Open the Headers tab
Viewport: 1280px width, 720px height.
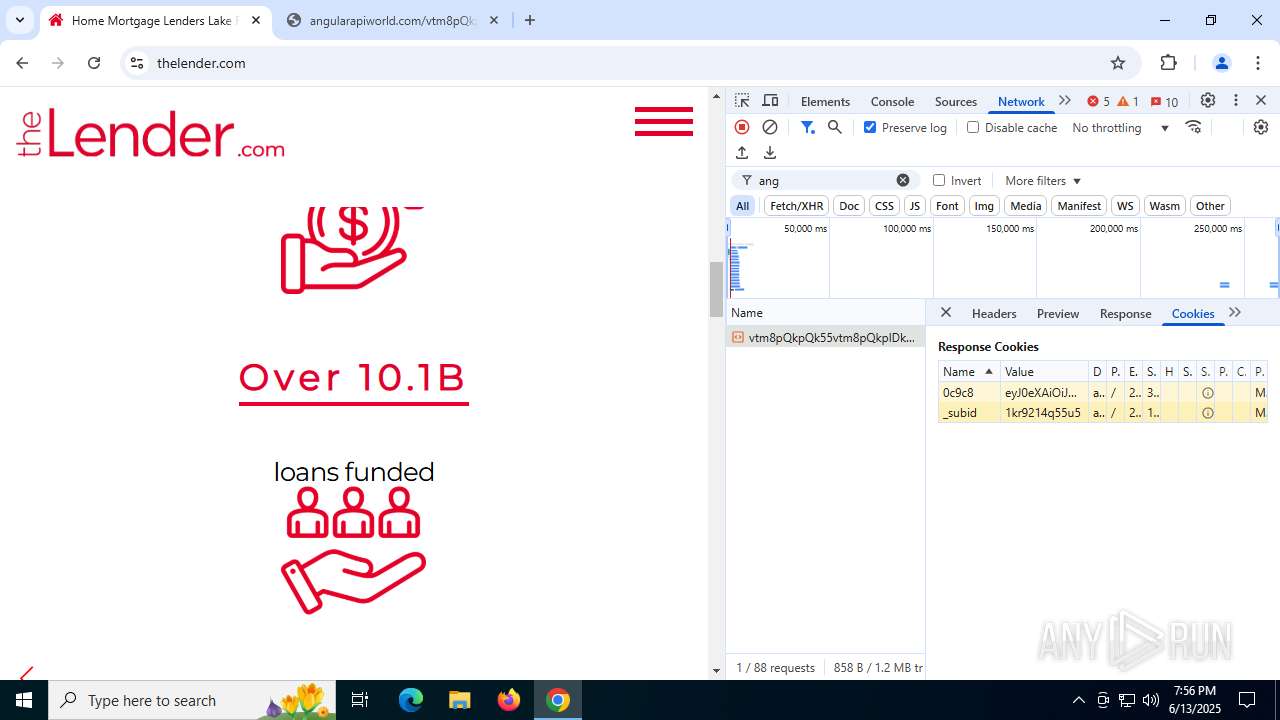[x=994, y=313]
